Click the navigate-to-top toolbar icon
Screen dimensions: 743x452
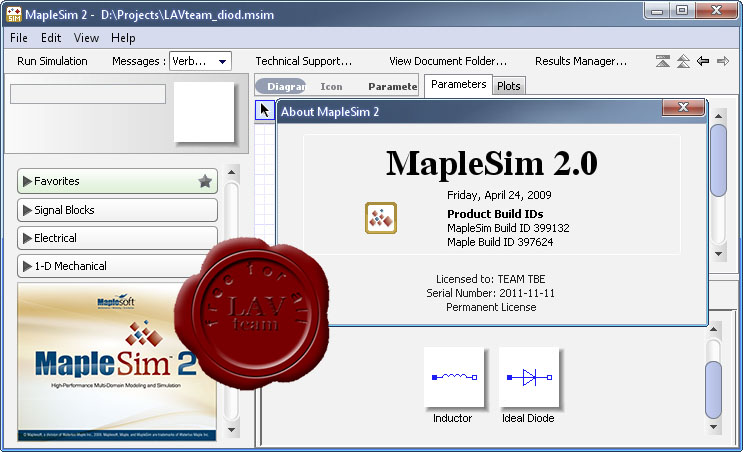click(663, 61)
